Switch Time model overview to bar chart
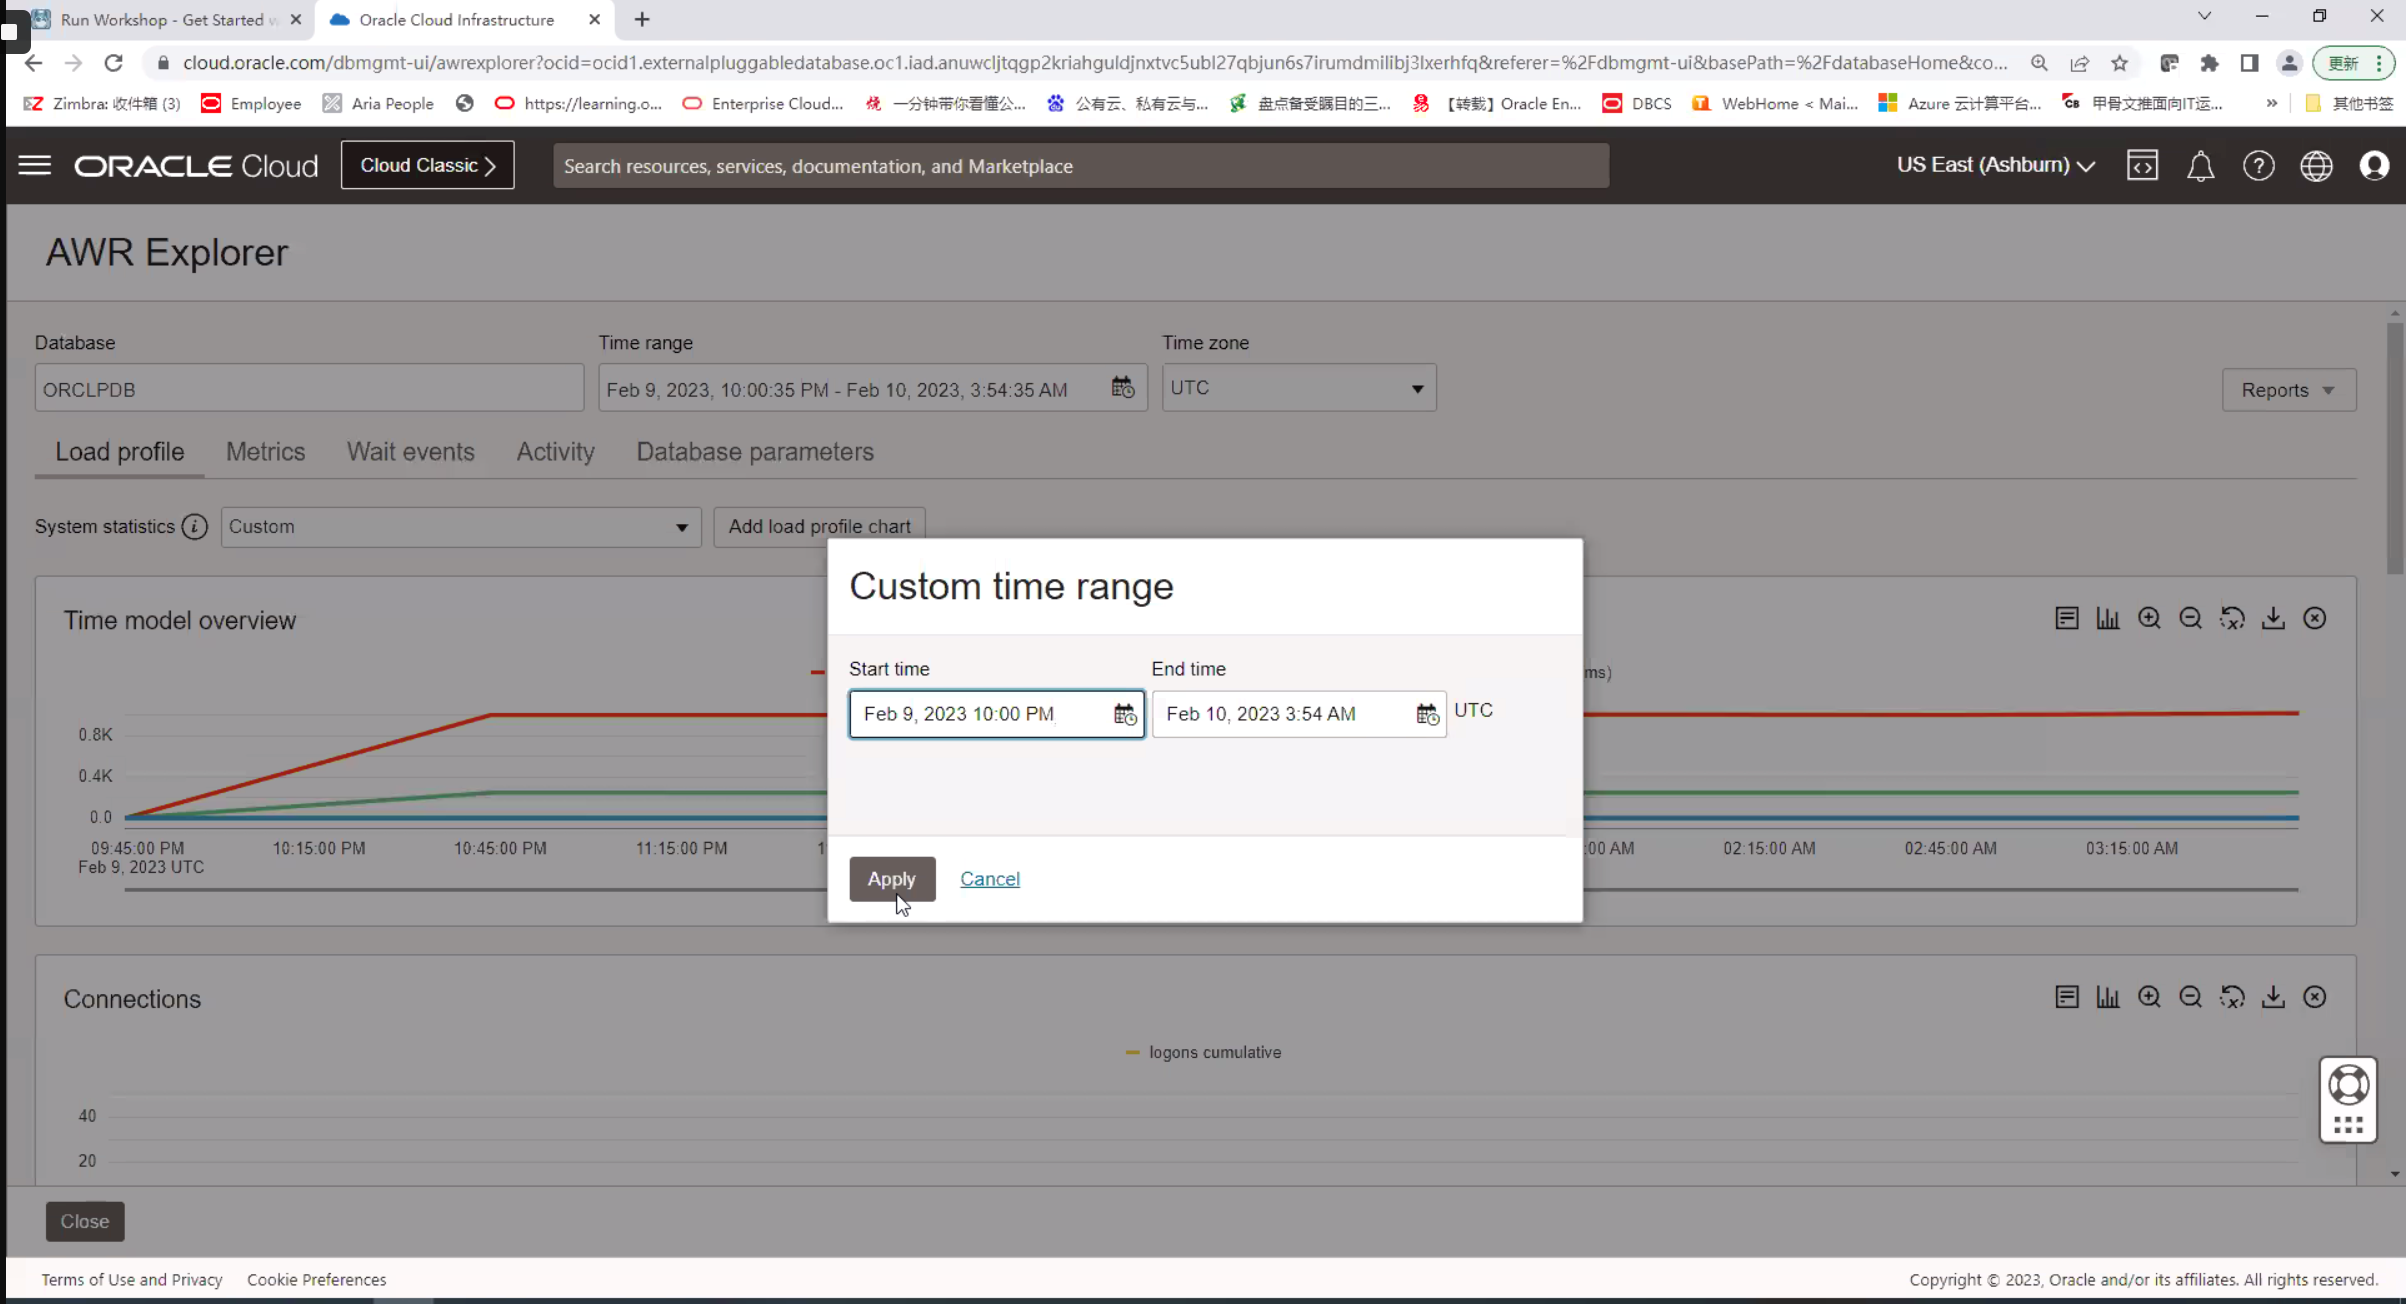The height and width of the screenshot is (1304, 2406). [2108, 618]
